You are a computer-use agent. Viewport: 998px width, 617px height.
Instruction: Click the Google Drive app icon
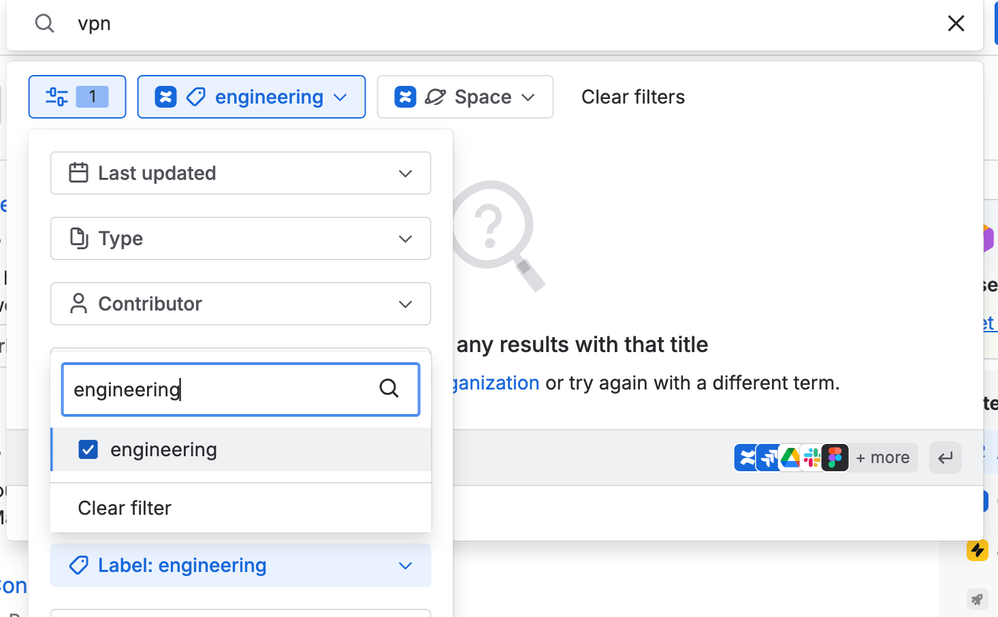[790, 458]
